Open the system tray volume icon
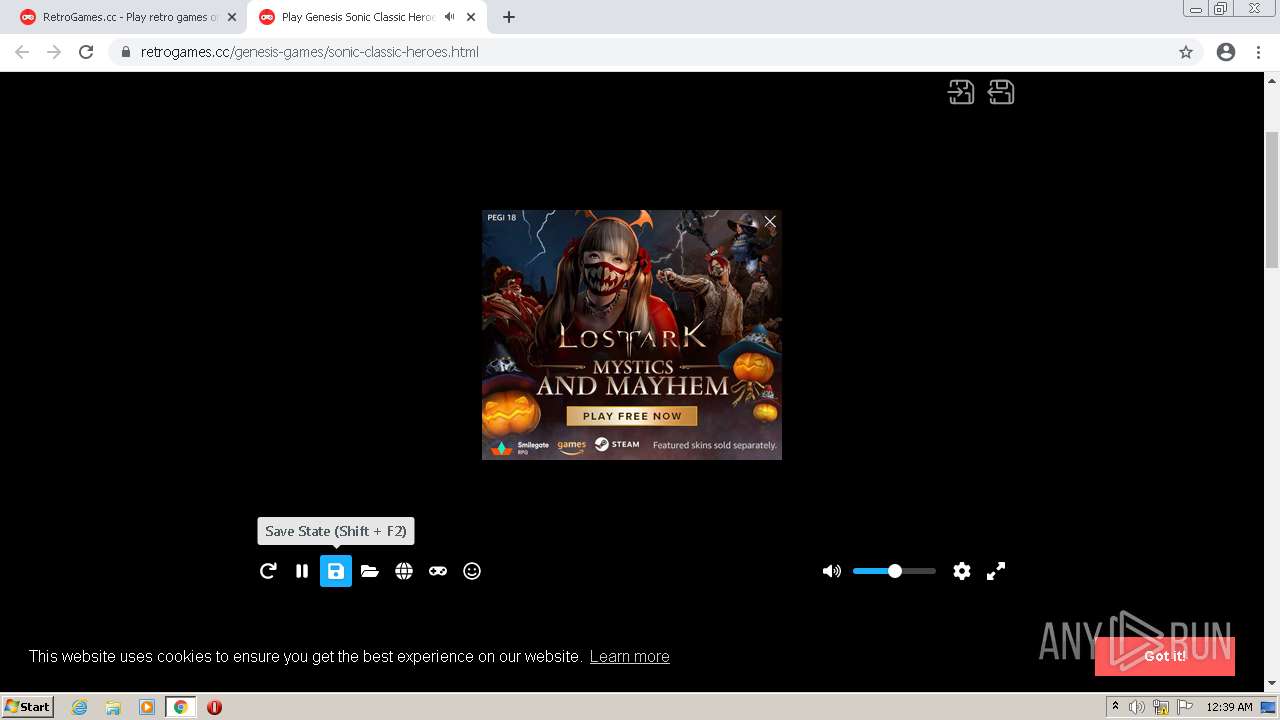 1137,707
